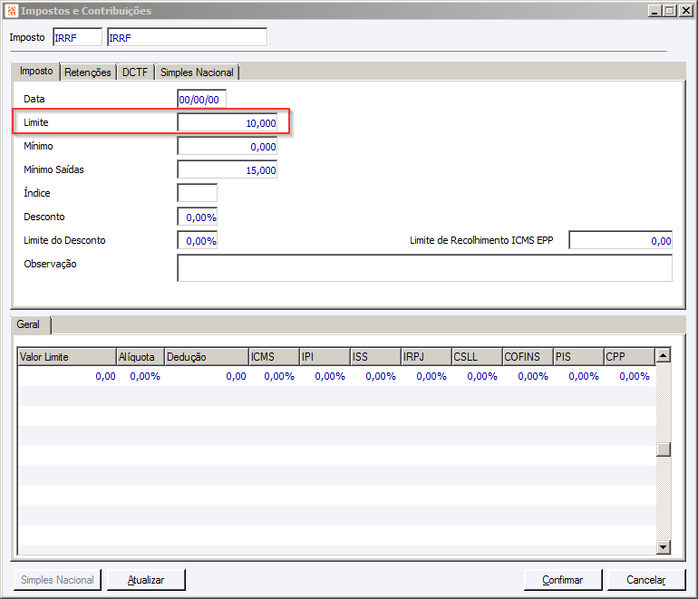This screenshot has width=698, height=599.
Task: Click the Imposto code field IRRF
Action: tap(77, 37)
